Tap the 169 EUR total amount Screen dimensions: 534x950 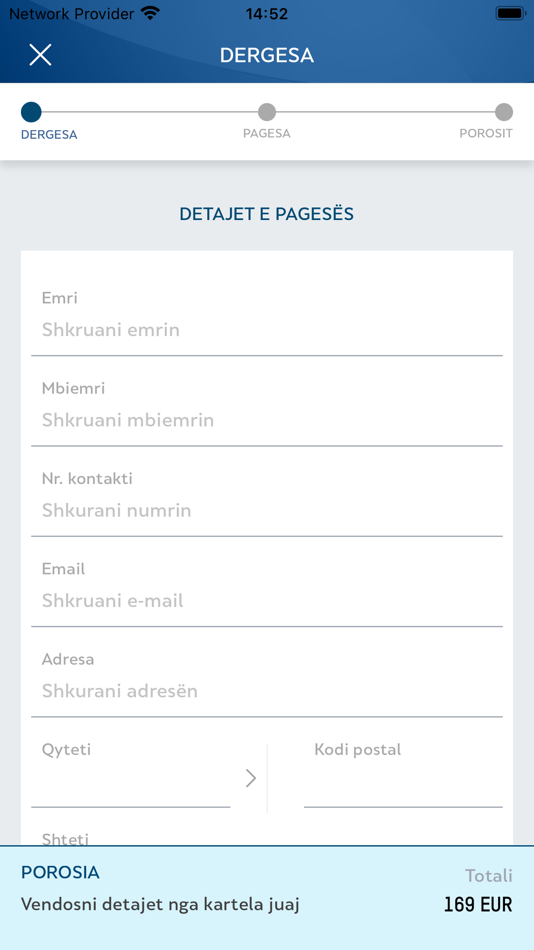478,905
